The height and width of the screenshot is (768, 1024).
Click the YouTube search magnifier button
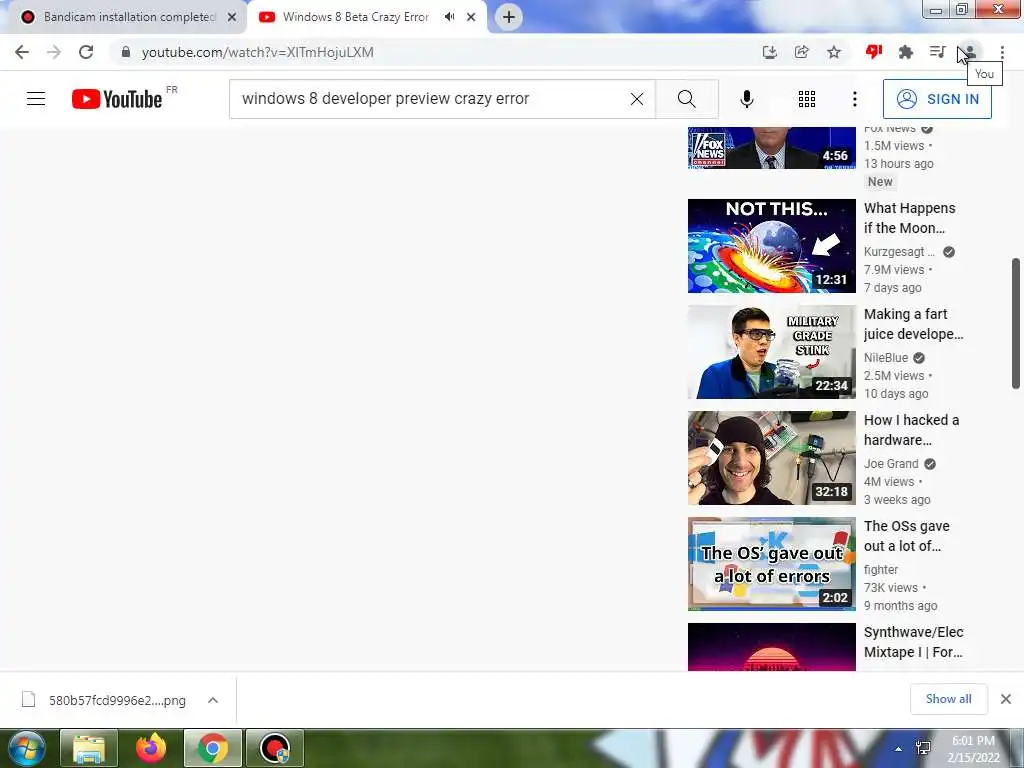[x=686, y=99]
